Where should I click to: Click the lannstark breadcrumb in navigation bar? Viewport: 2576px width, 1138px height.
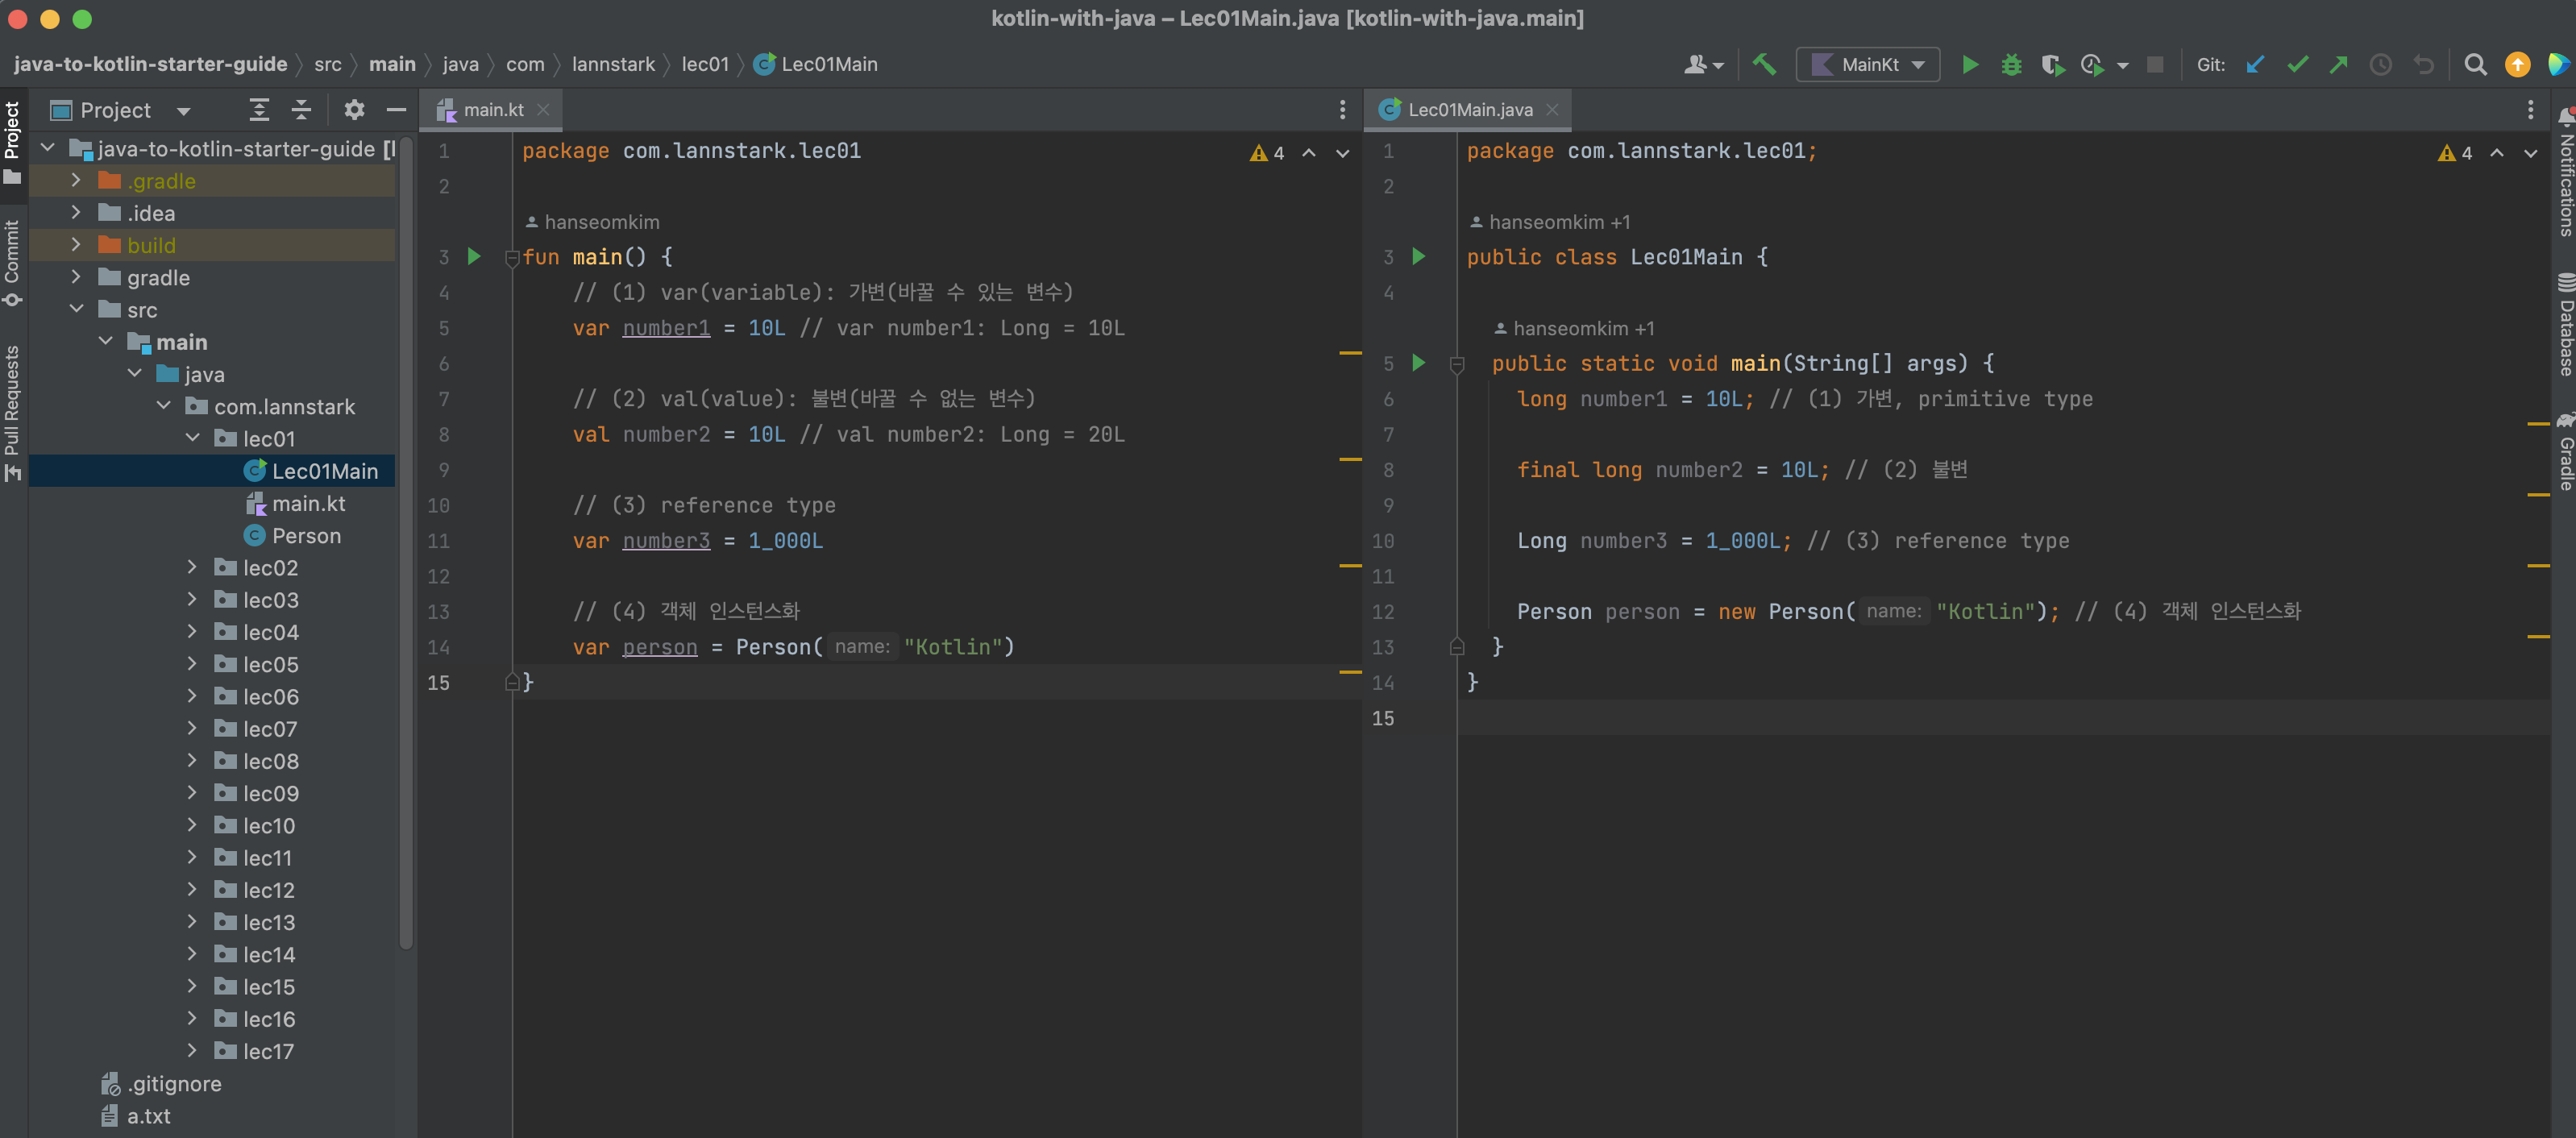[612, 64]
